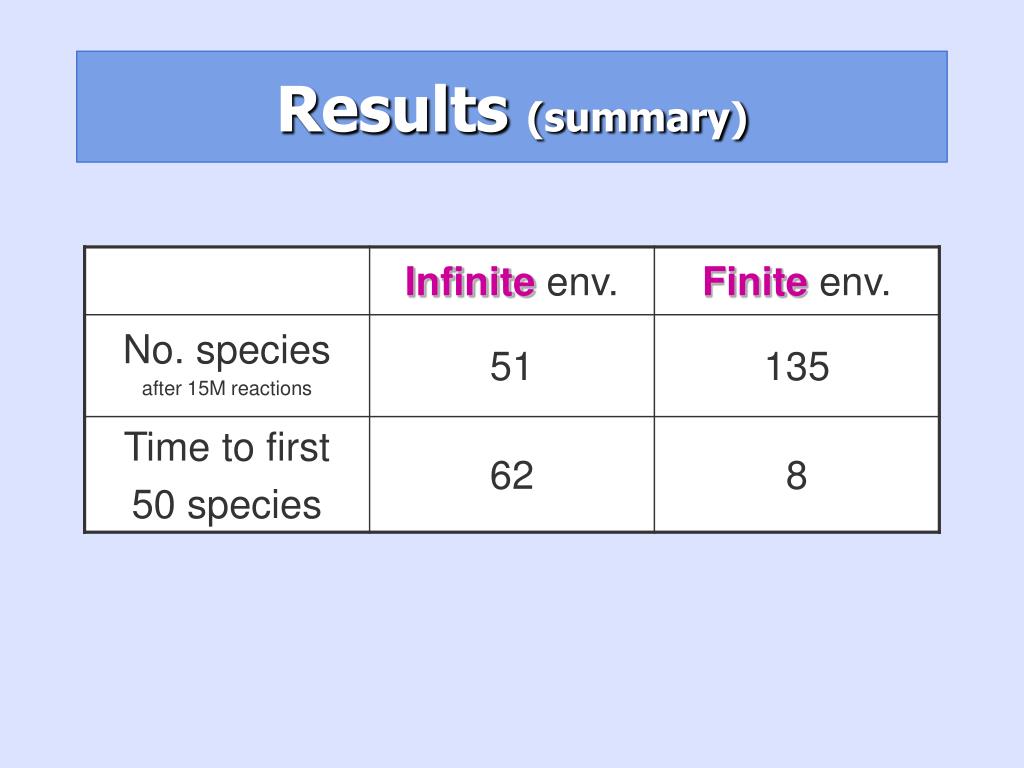Click the env. text after Finite
1024x768 pixels.
pos(854,283)
